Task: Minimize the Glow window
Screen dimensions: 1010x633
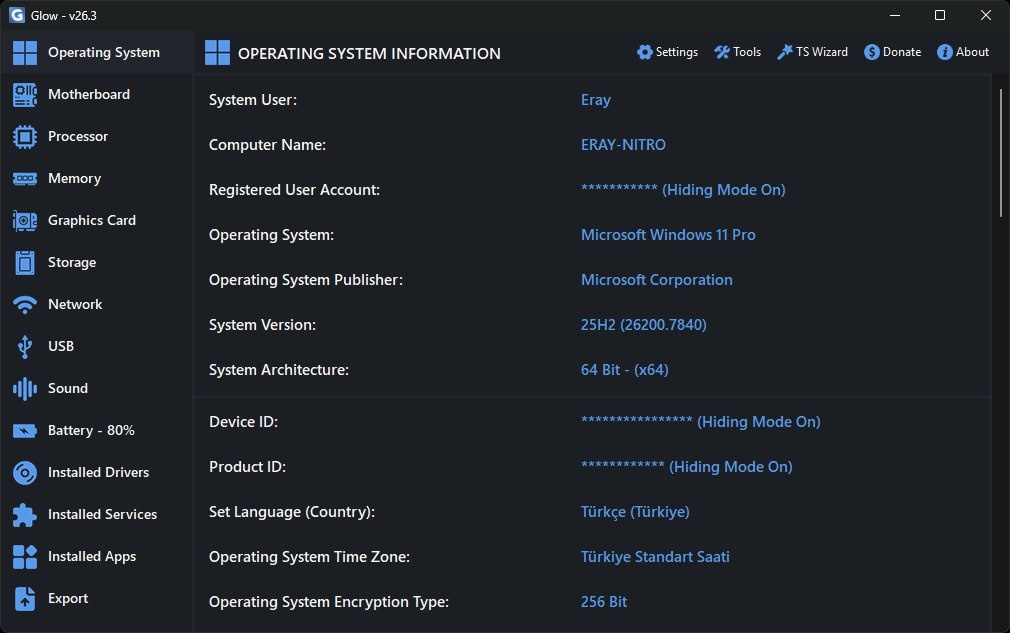Action: coord(895,15)
